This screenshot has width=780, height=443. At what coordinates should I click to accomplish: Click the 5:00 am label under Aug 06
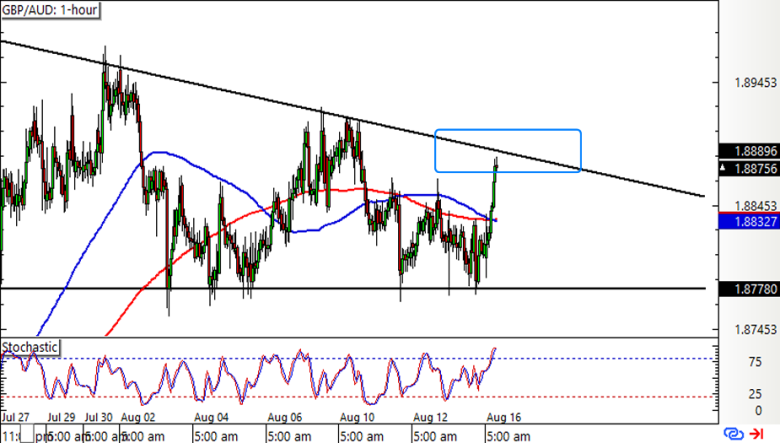coord(290,437)
